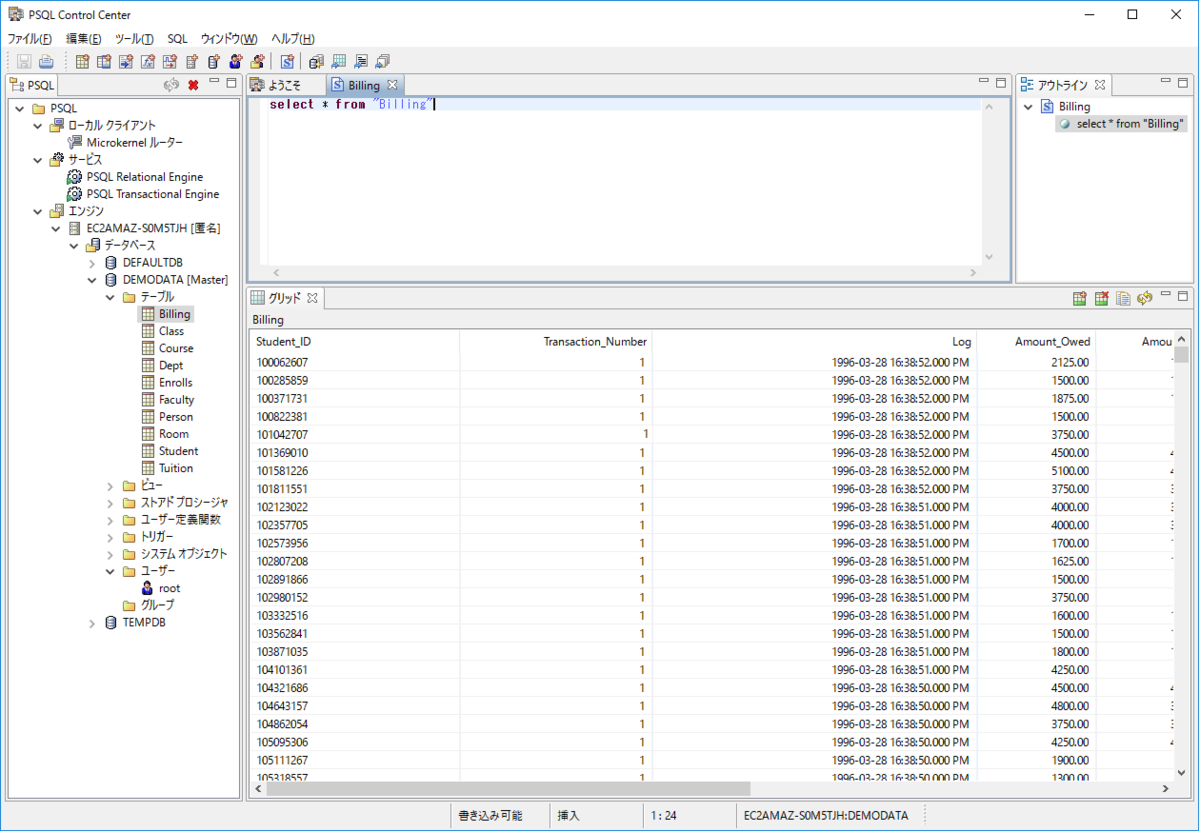Expand the トリガー folder
This screenshot has height=832, width=1200.
coord(110,536)
